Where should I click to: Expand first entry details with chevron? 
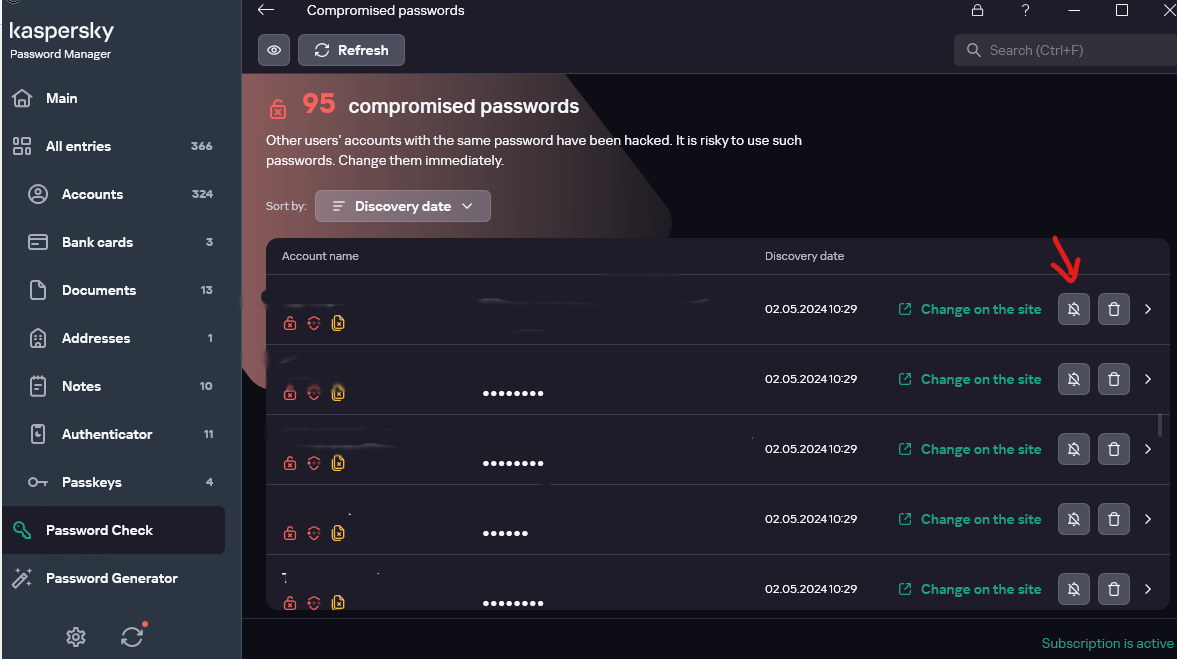coord(1148,310)
